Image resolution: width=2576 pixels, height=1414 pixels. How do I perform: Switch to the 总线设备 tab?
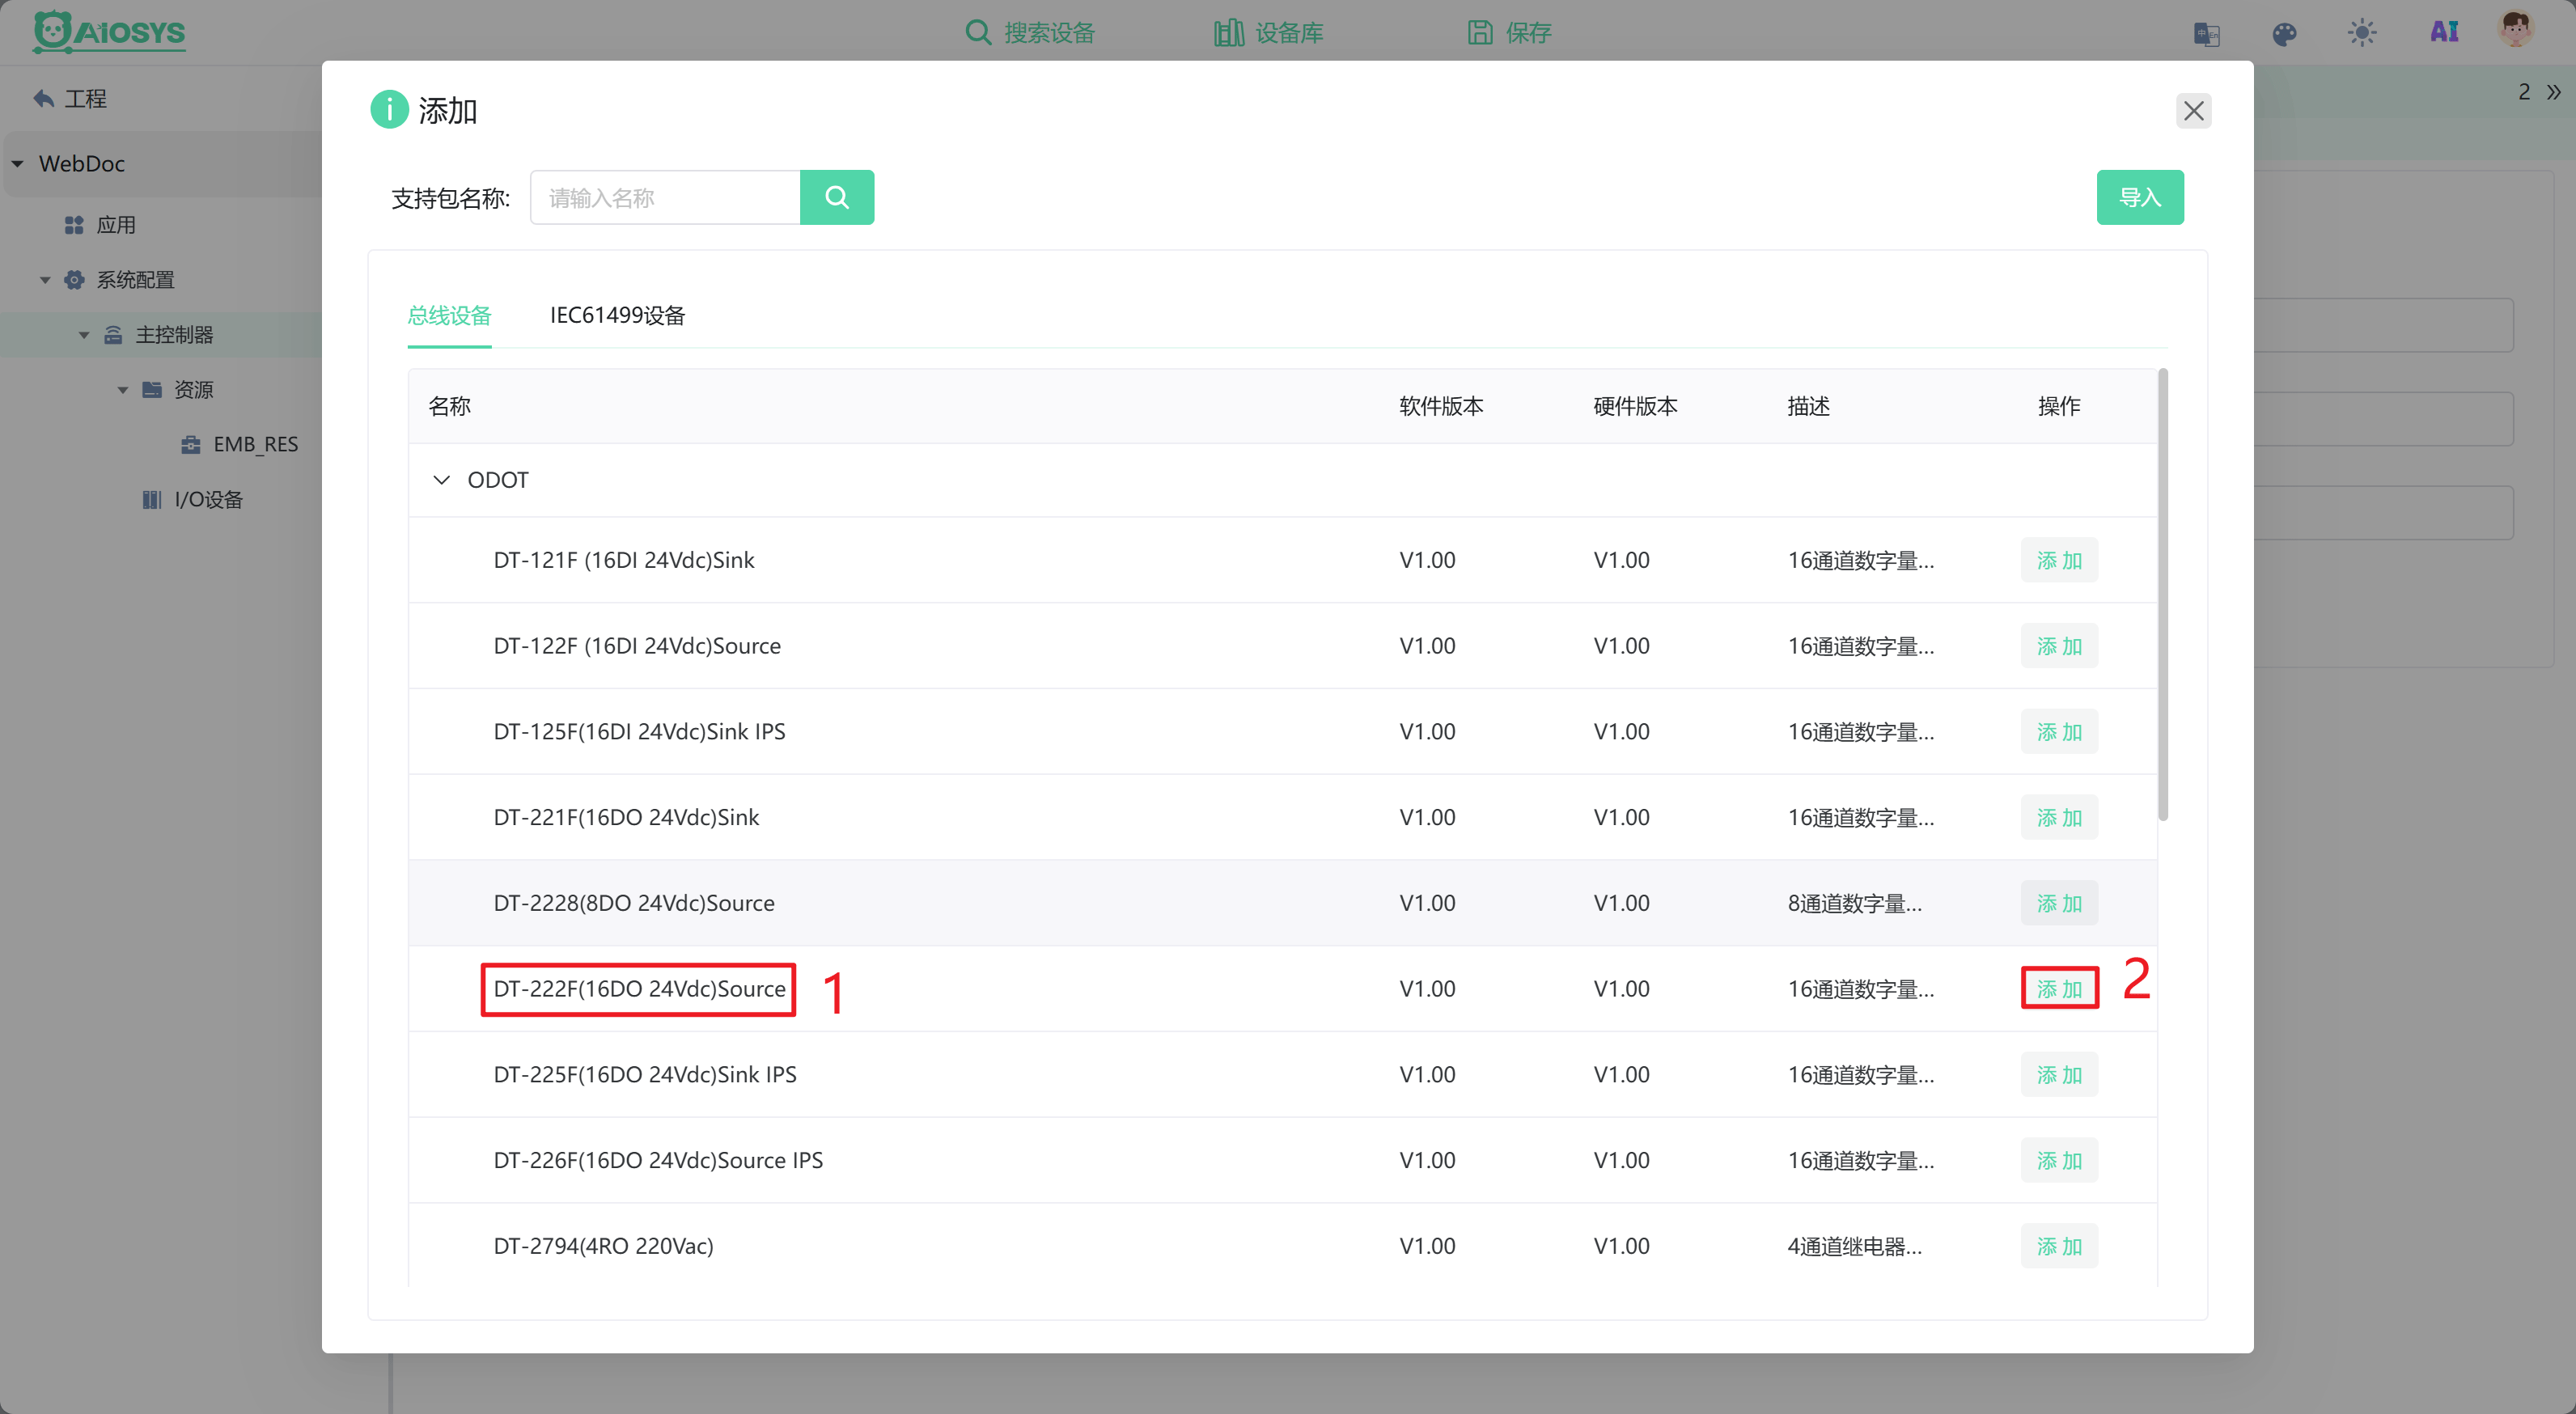pyautogui.click(x=450, y=316)
